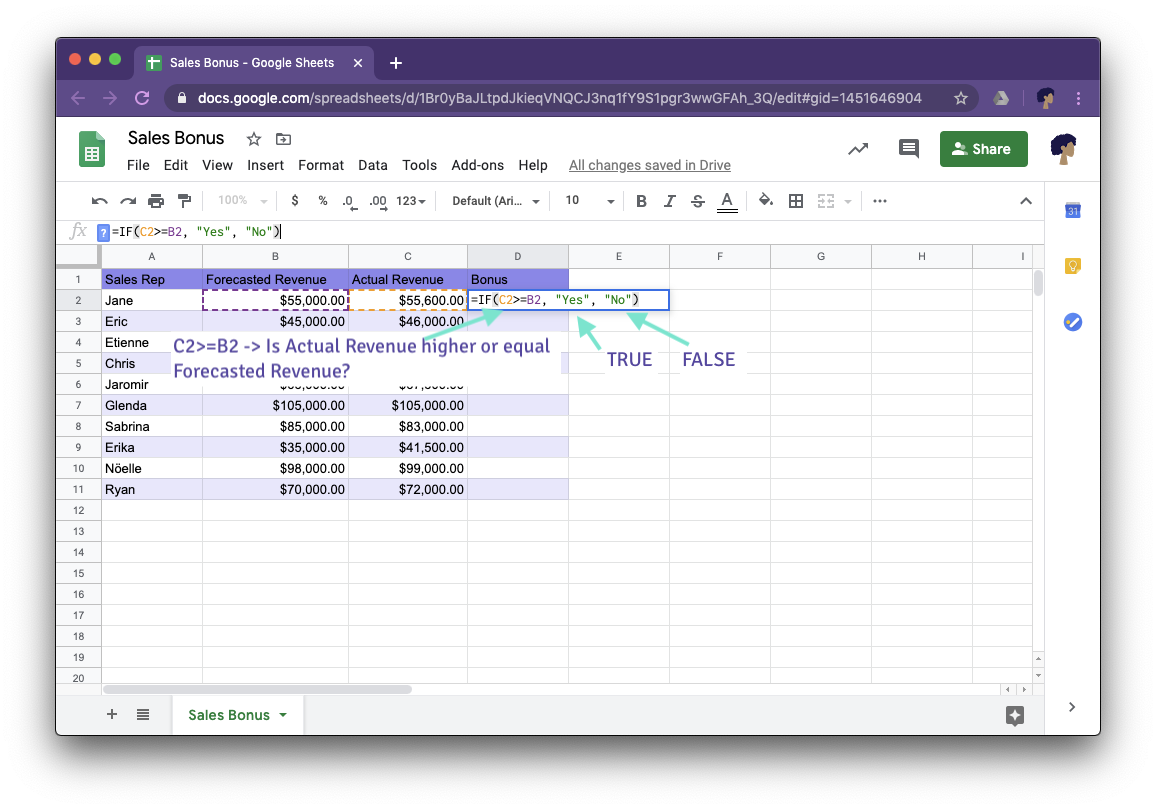Format selection as percent

[x=321, y=201]
